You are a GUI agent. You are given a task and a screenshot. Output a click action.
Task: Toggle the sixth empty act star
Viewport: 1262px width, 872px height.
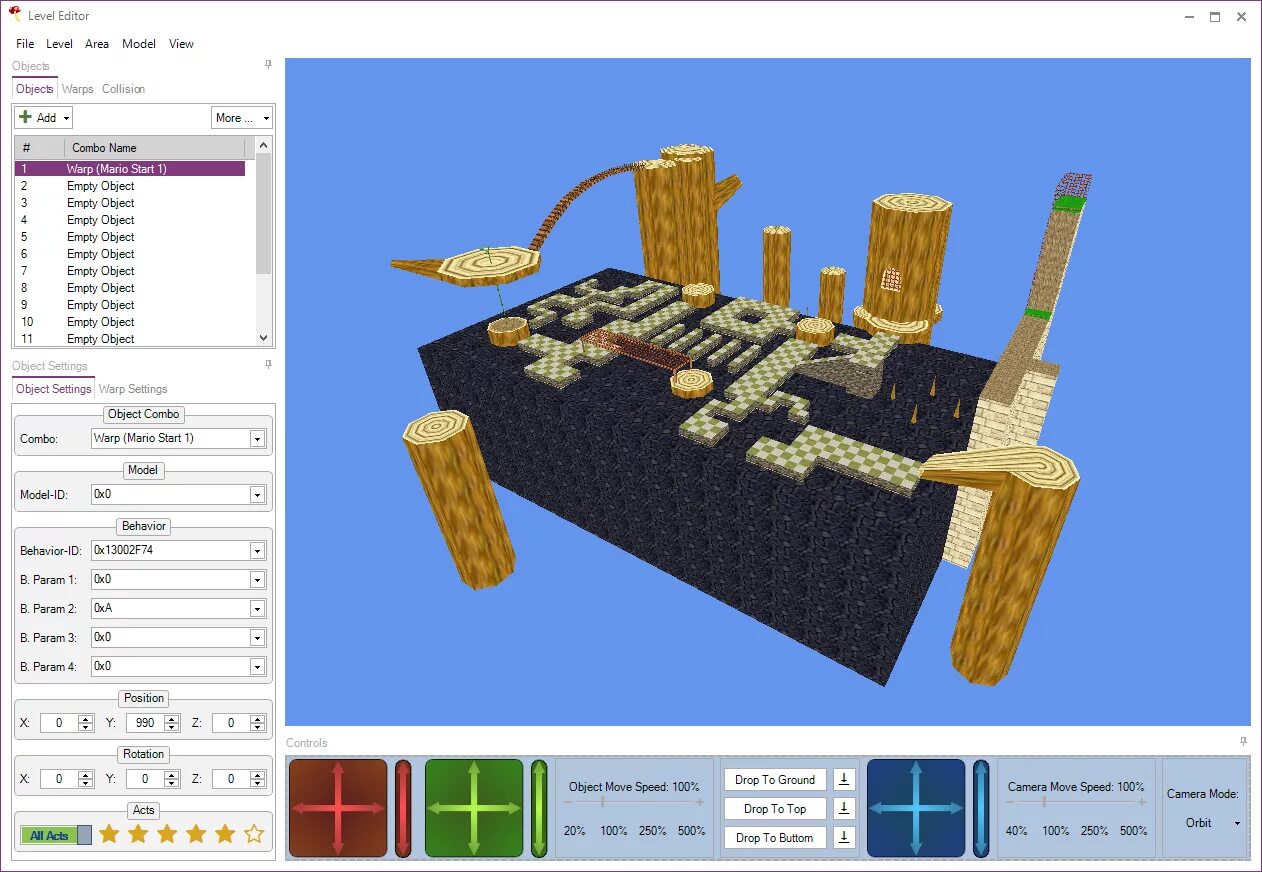[254, 833]
